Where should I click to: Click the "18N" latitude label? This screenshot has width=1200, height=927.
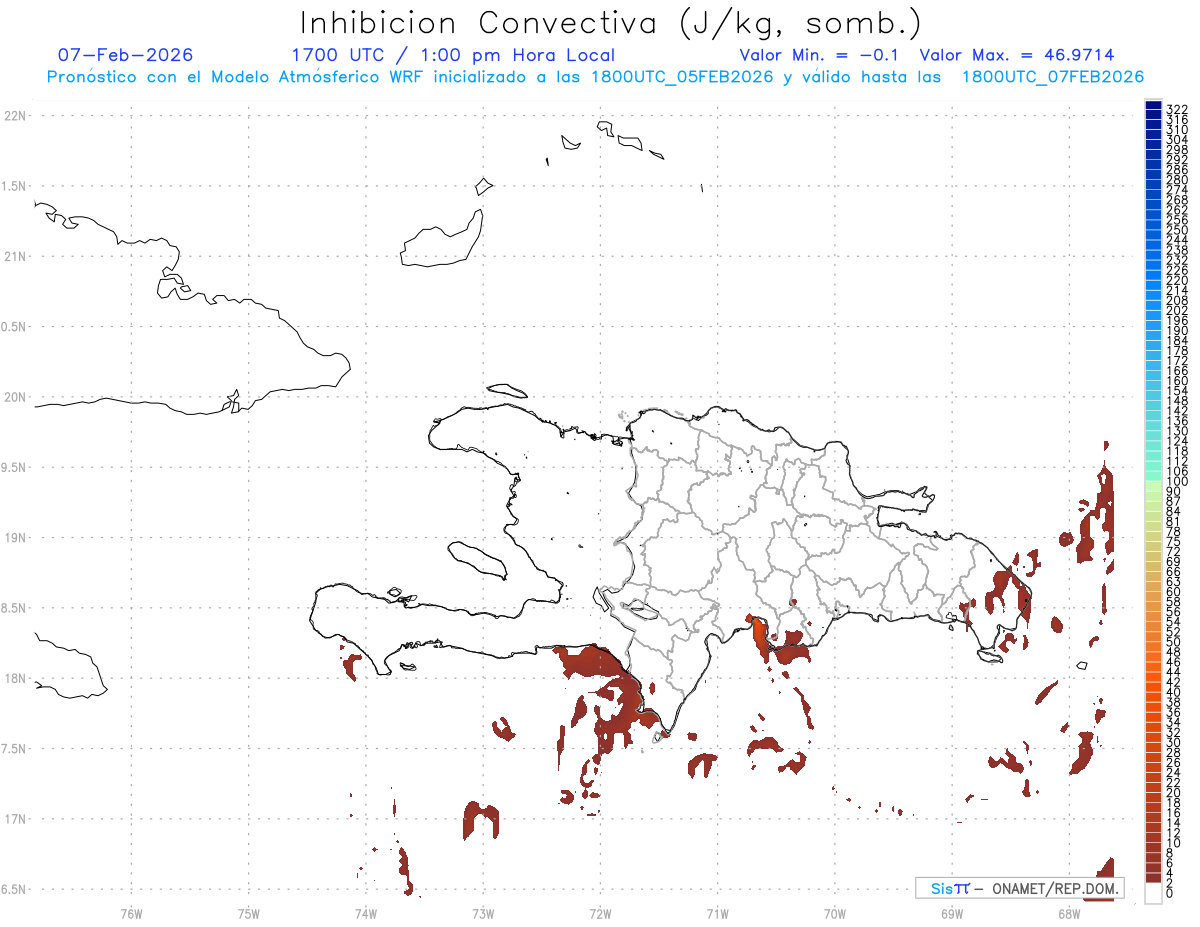15,678
